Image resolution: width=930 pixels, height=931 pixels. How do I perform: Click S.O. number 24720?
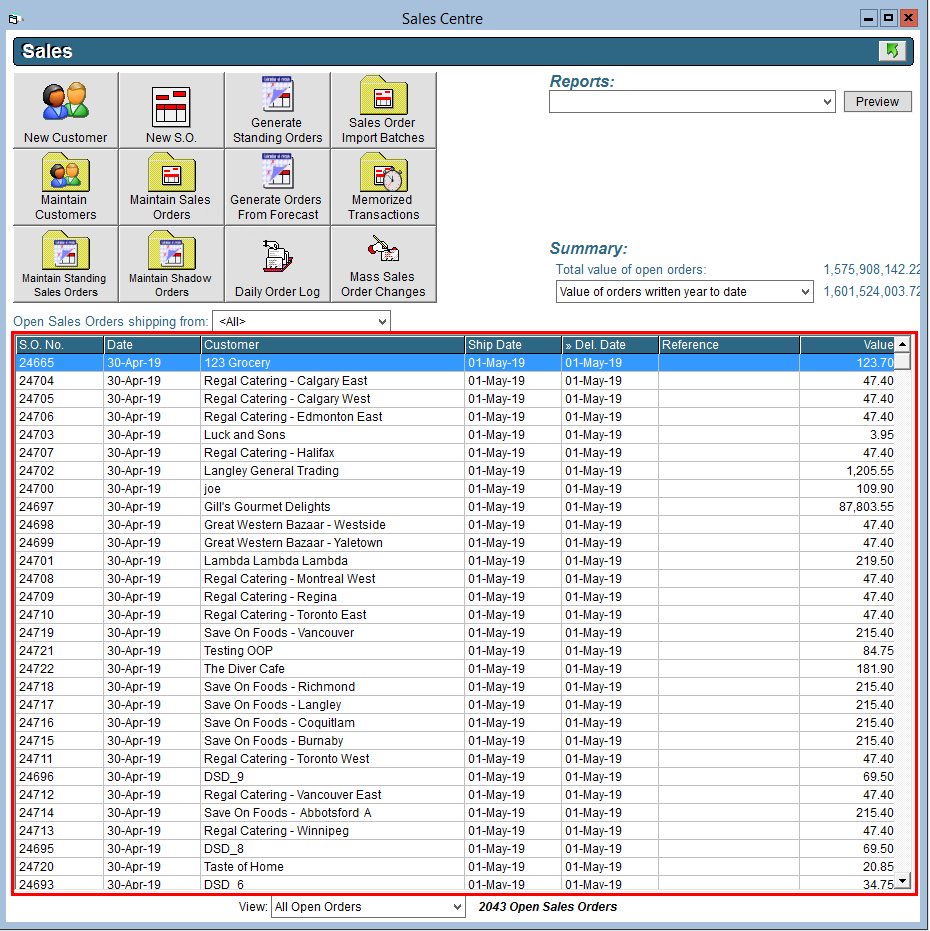(59, 867)
